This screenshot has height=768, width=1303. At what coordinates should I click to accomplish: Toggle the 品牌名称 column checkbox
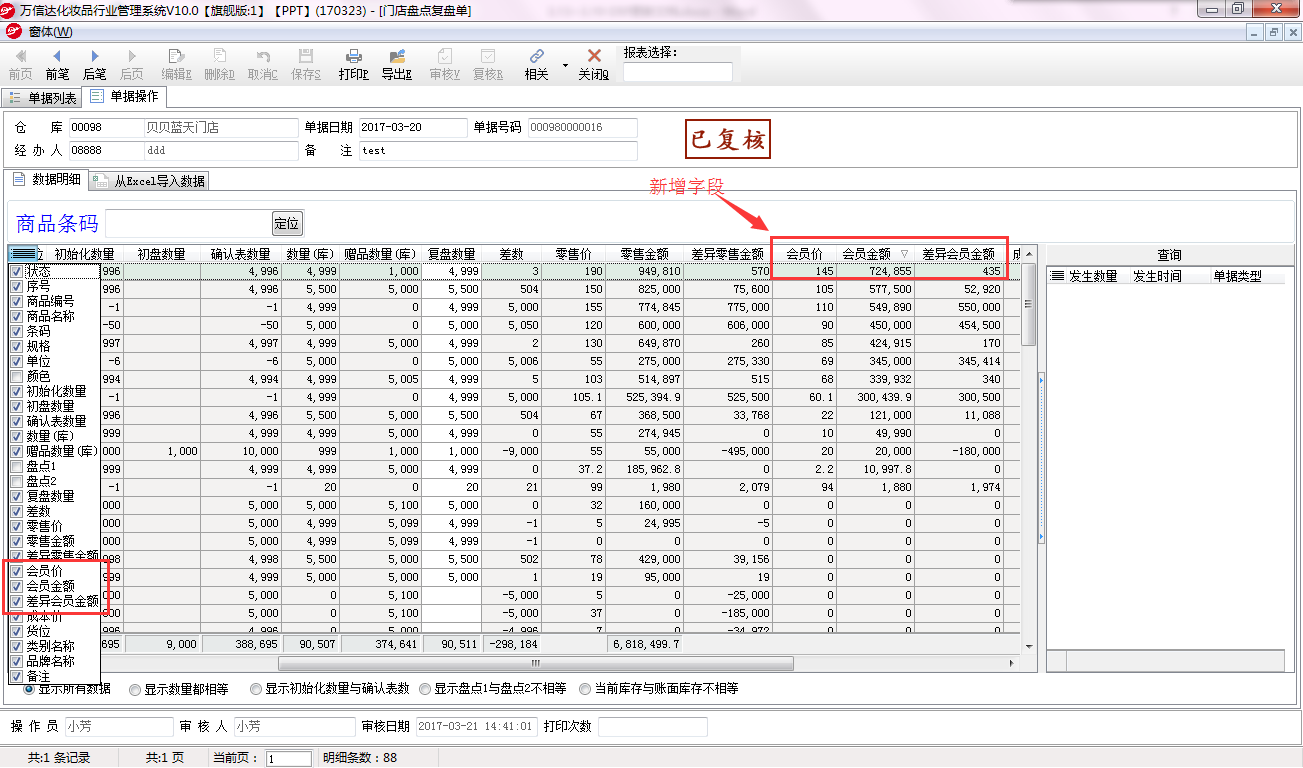click(x=16, y=661)
